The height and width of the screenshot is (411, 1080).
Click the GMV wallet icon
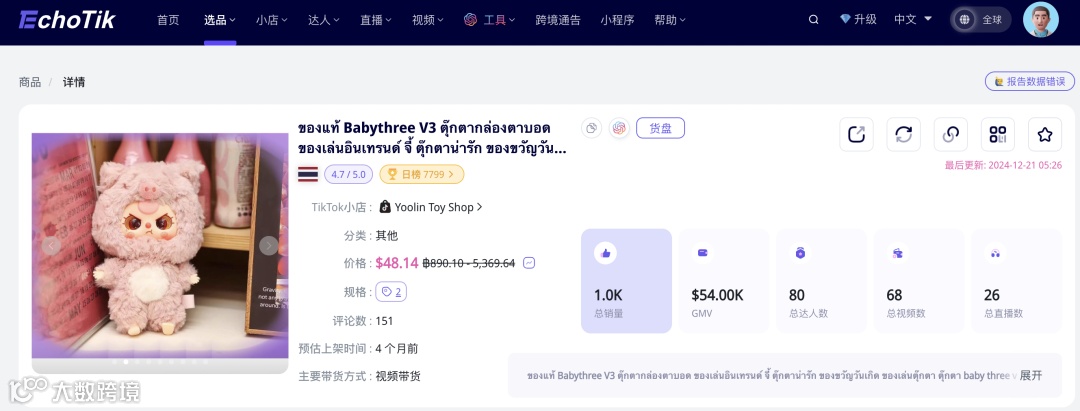pos(703,253)
